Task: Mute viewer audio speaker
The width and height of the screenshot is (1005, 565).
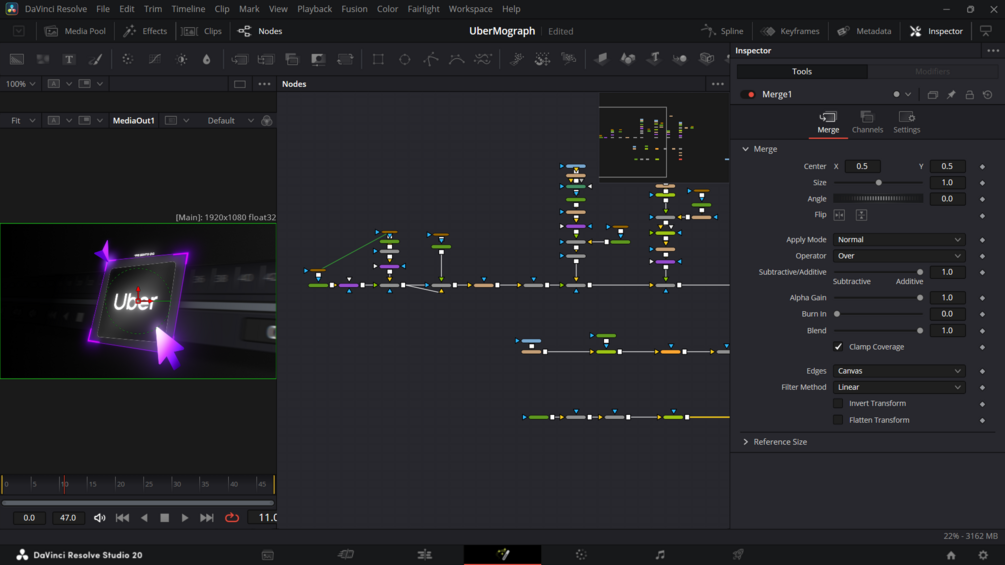Action: (99, 518)
